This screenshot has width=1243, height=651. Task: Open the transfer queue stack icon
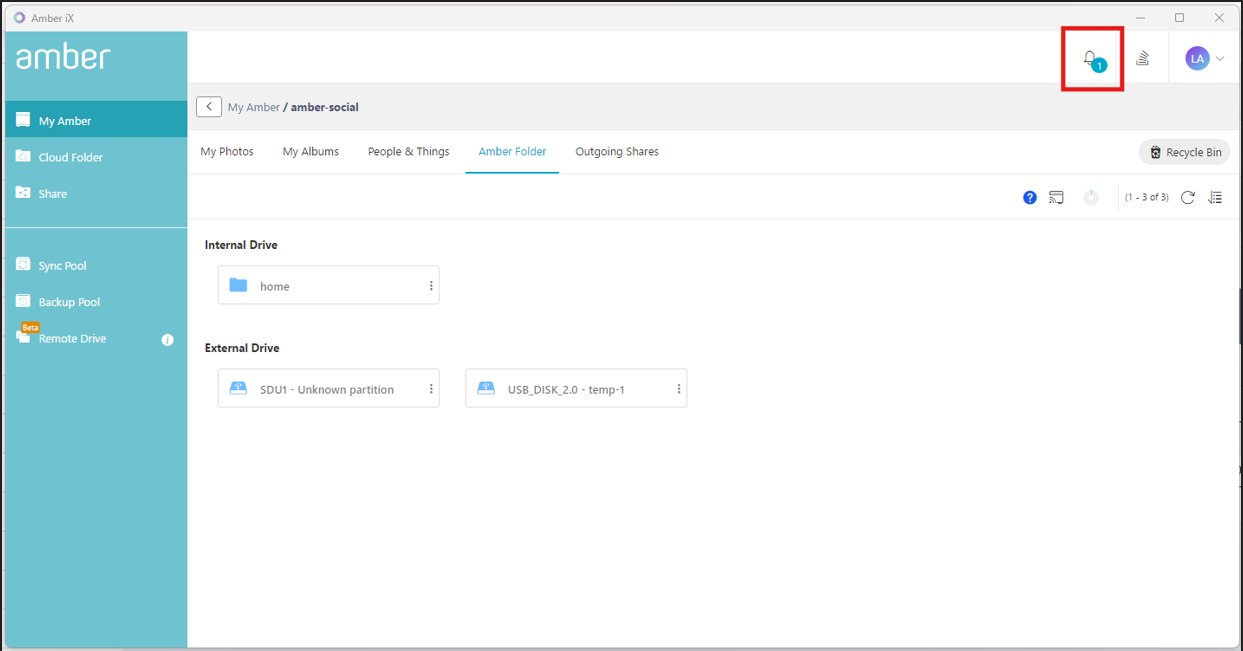coord(1142,59)
